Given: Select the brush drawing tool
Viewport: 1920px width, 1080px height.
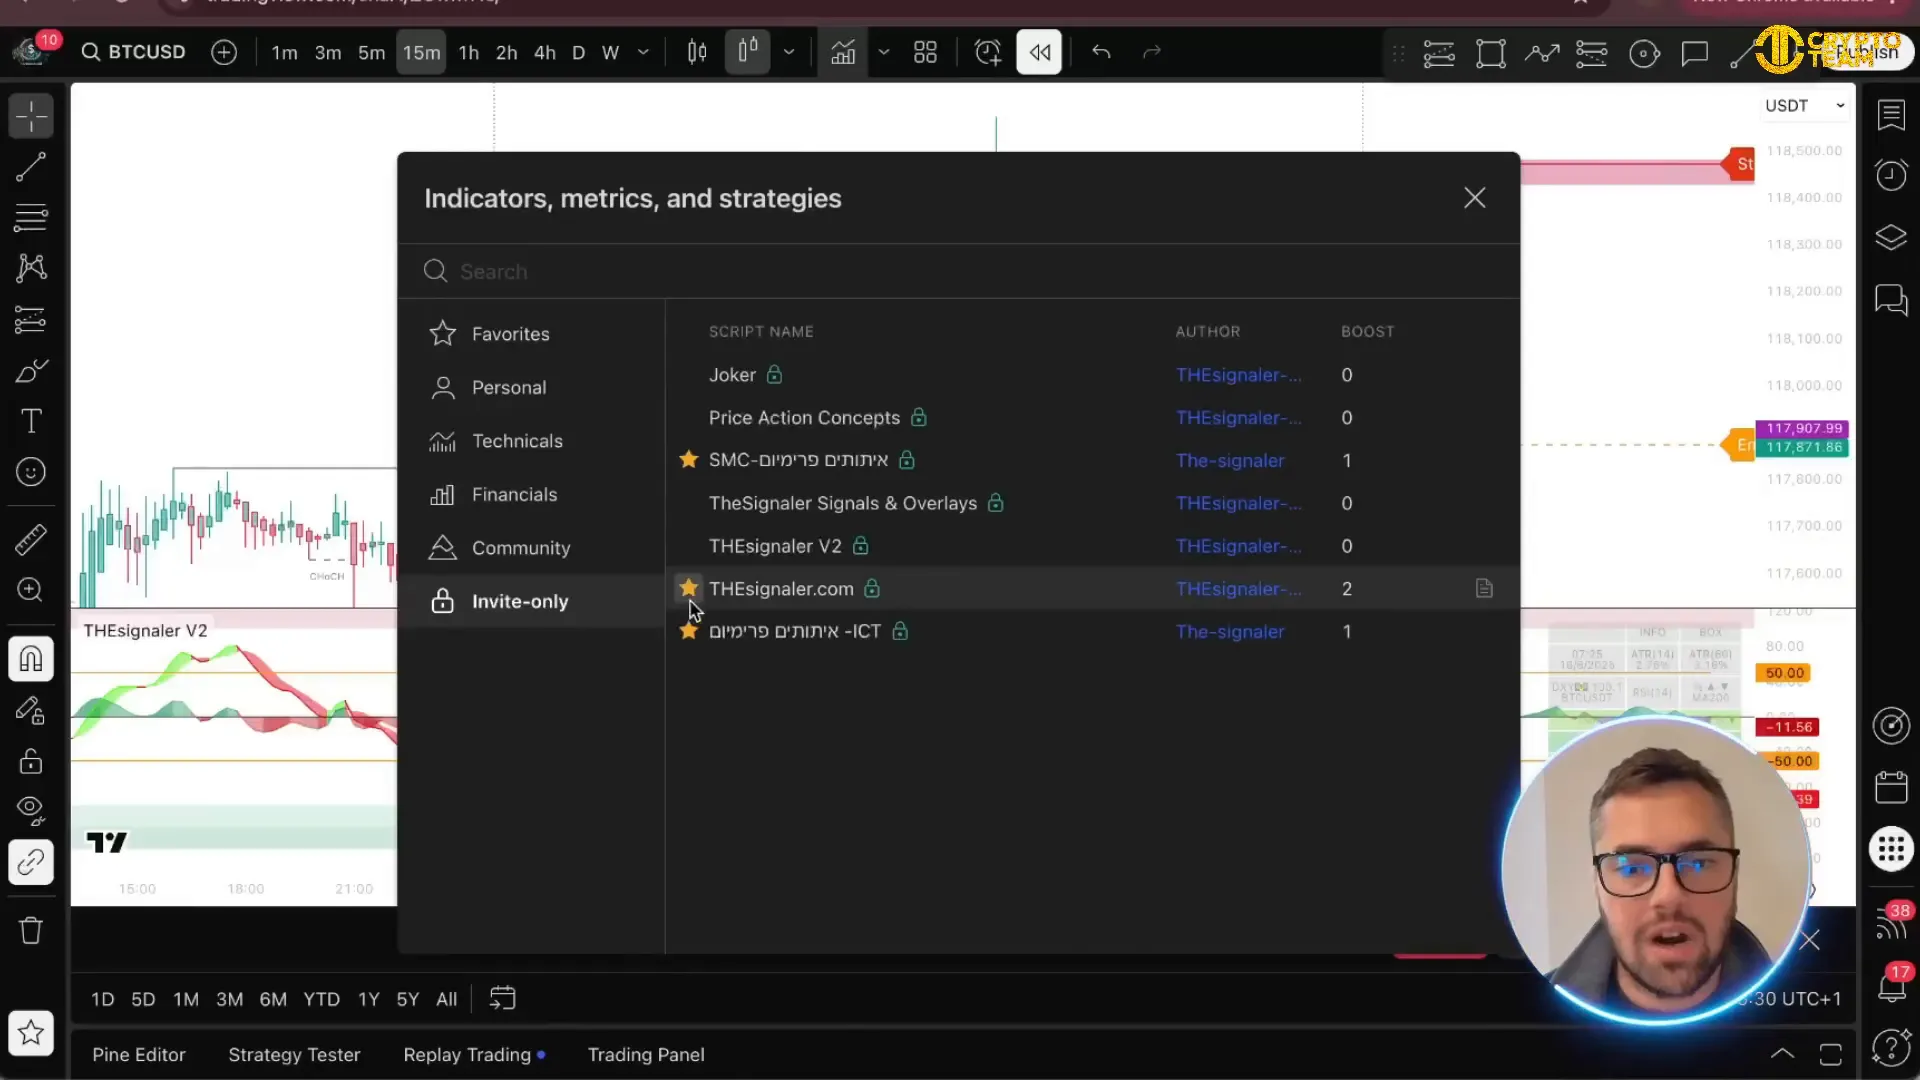Looking at the screenshot, I should tap(31, 371).
